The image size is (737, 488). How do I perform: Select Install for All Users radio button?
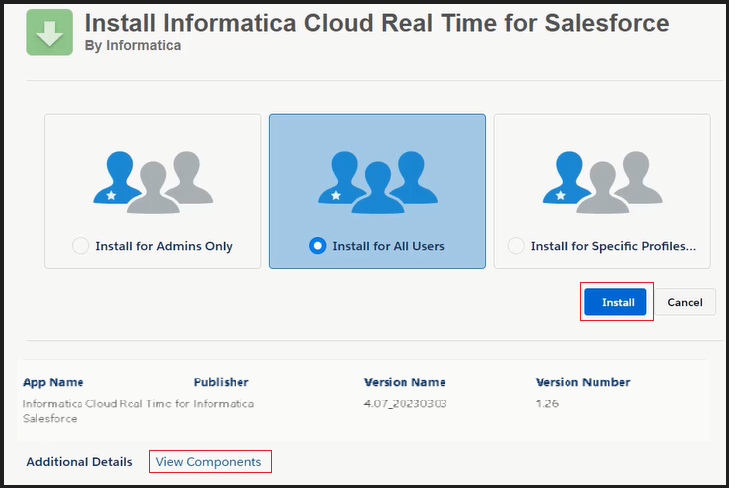(x=318, y=246)
